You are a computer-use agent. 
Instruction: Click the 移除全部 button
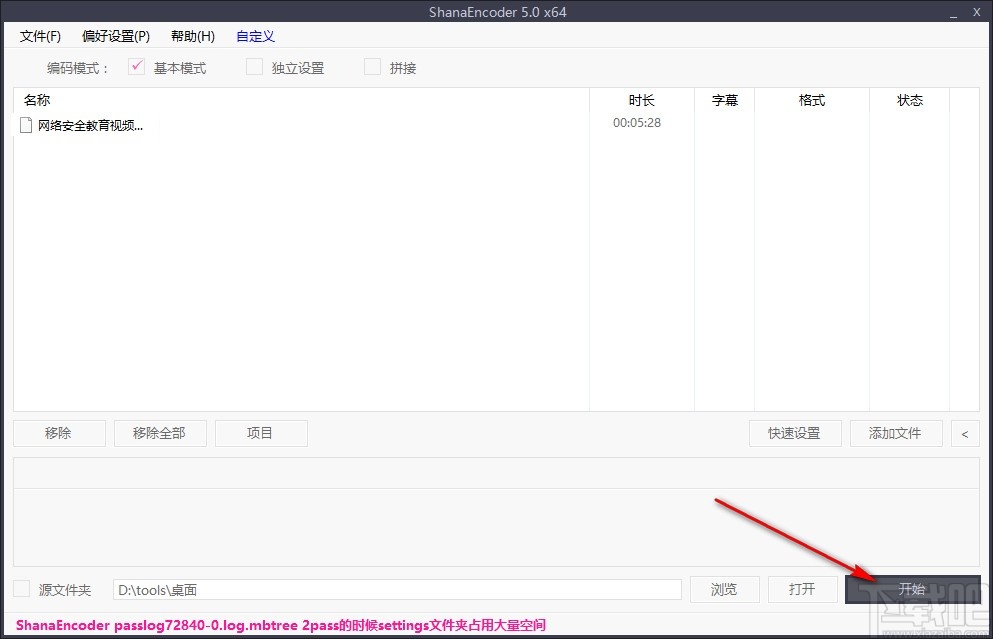click(160, 433)
